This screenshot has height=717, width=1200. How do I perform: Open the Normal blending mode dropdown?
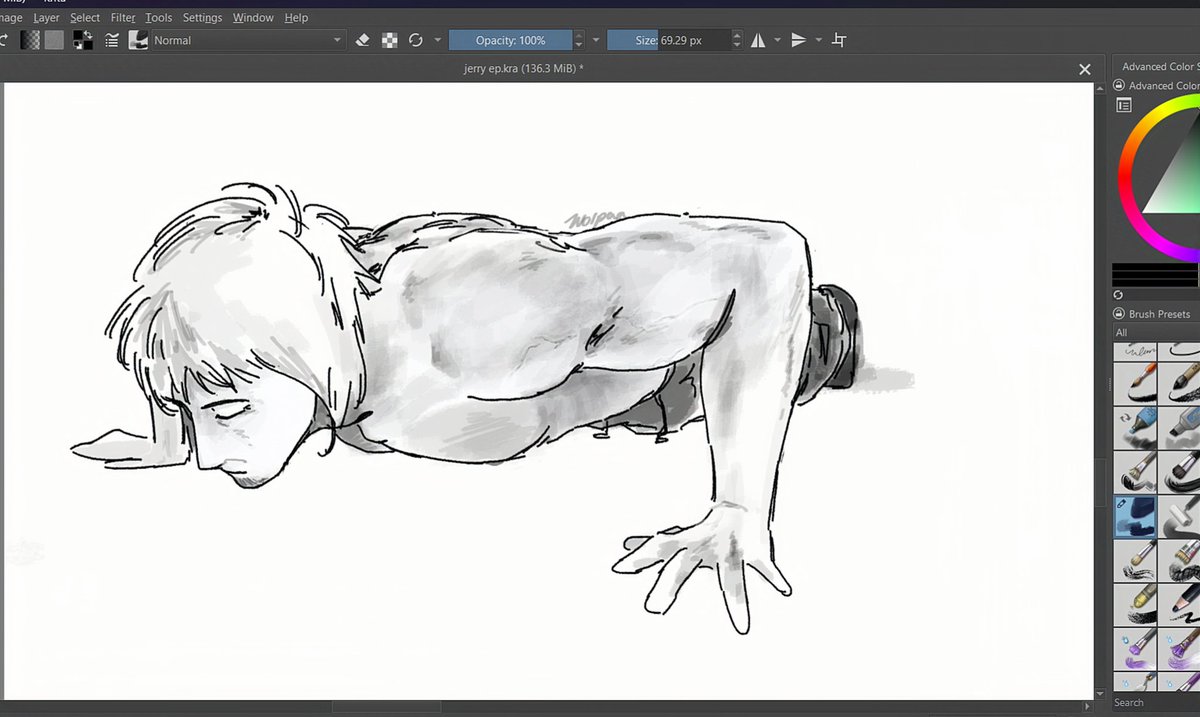[x=248, y=40]
